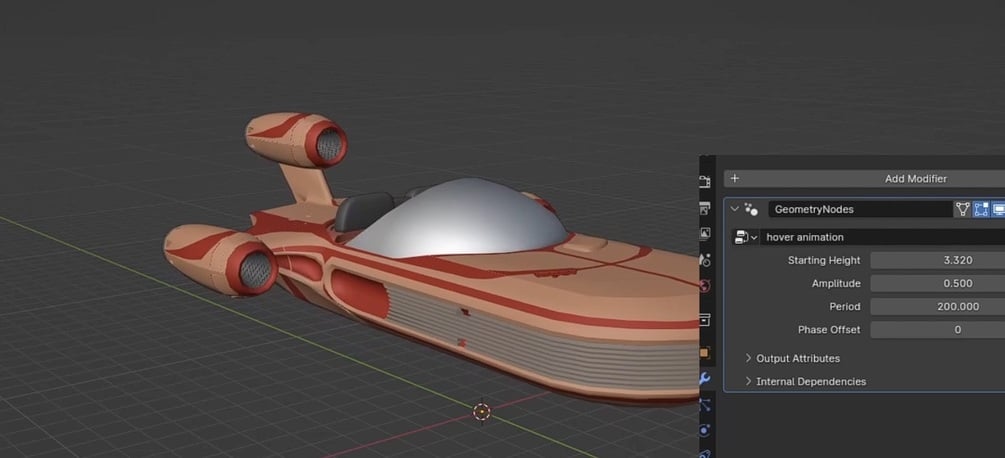1005x458 pixels.
Task: Click the 3D cursor in viewport
Action: [x=482, y=411]
